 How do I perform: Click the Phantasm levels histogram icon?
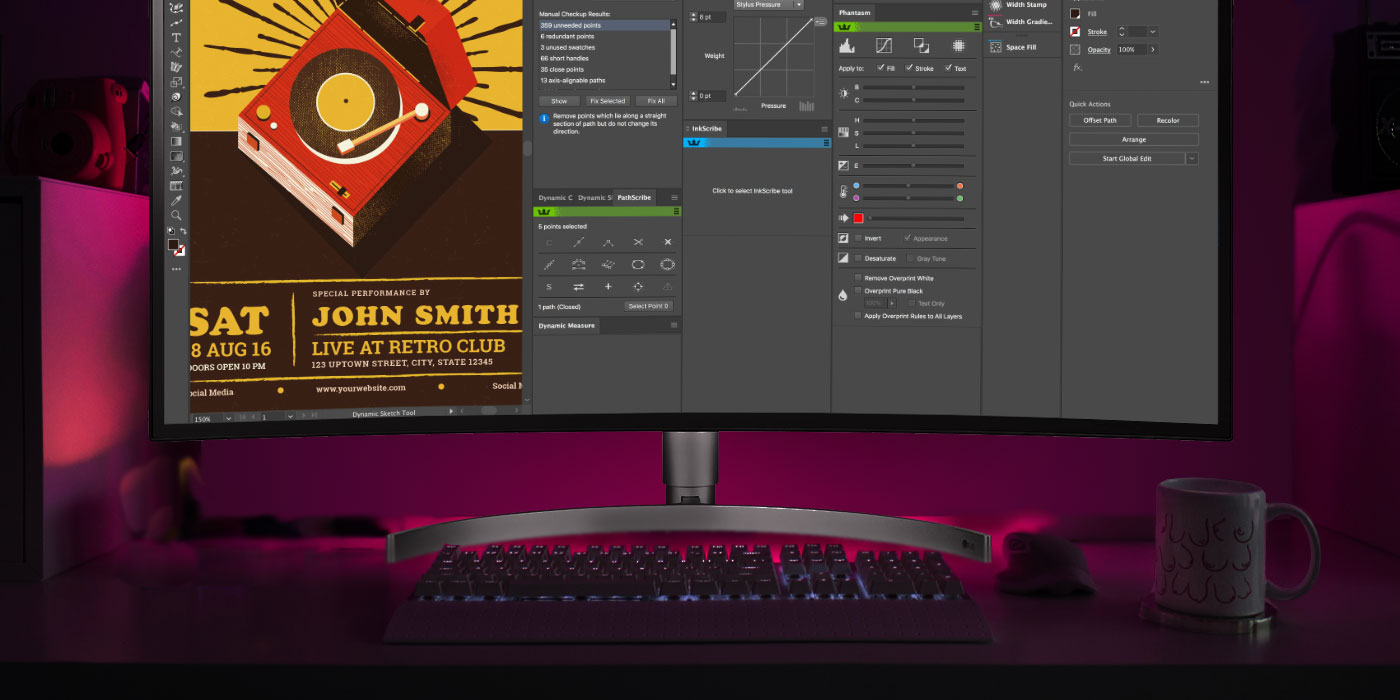coord(846,46)
